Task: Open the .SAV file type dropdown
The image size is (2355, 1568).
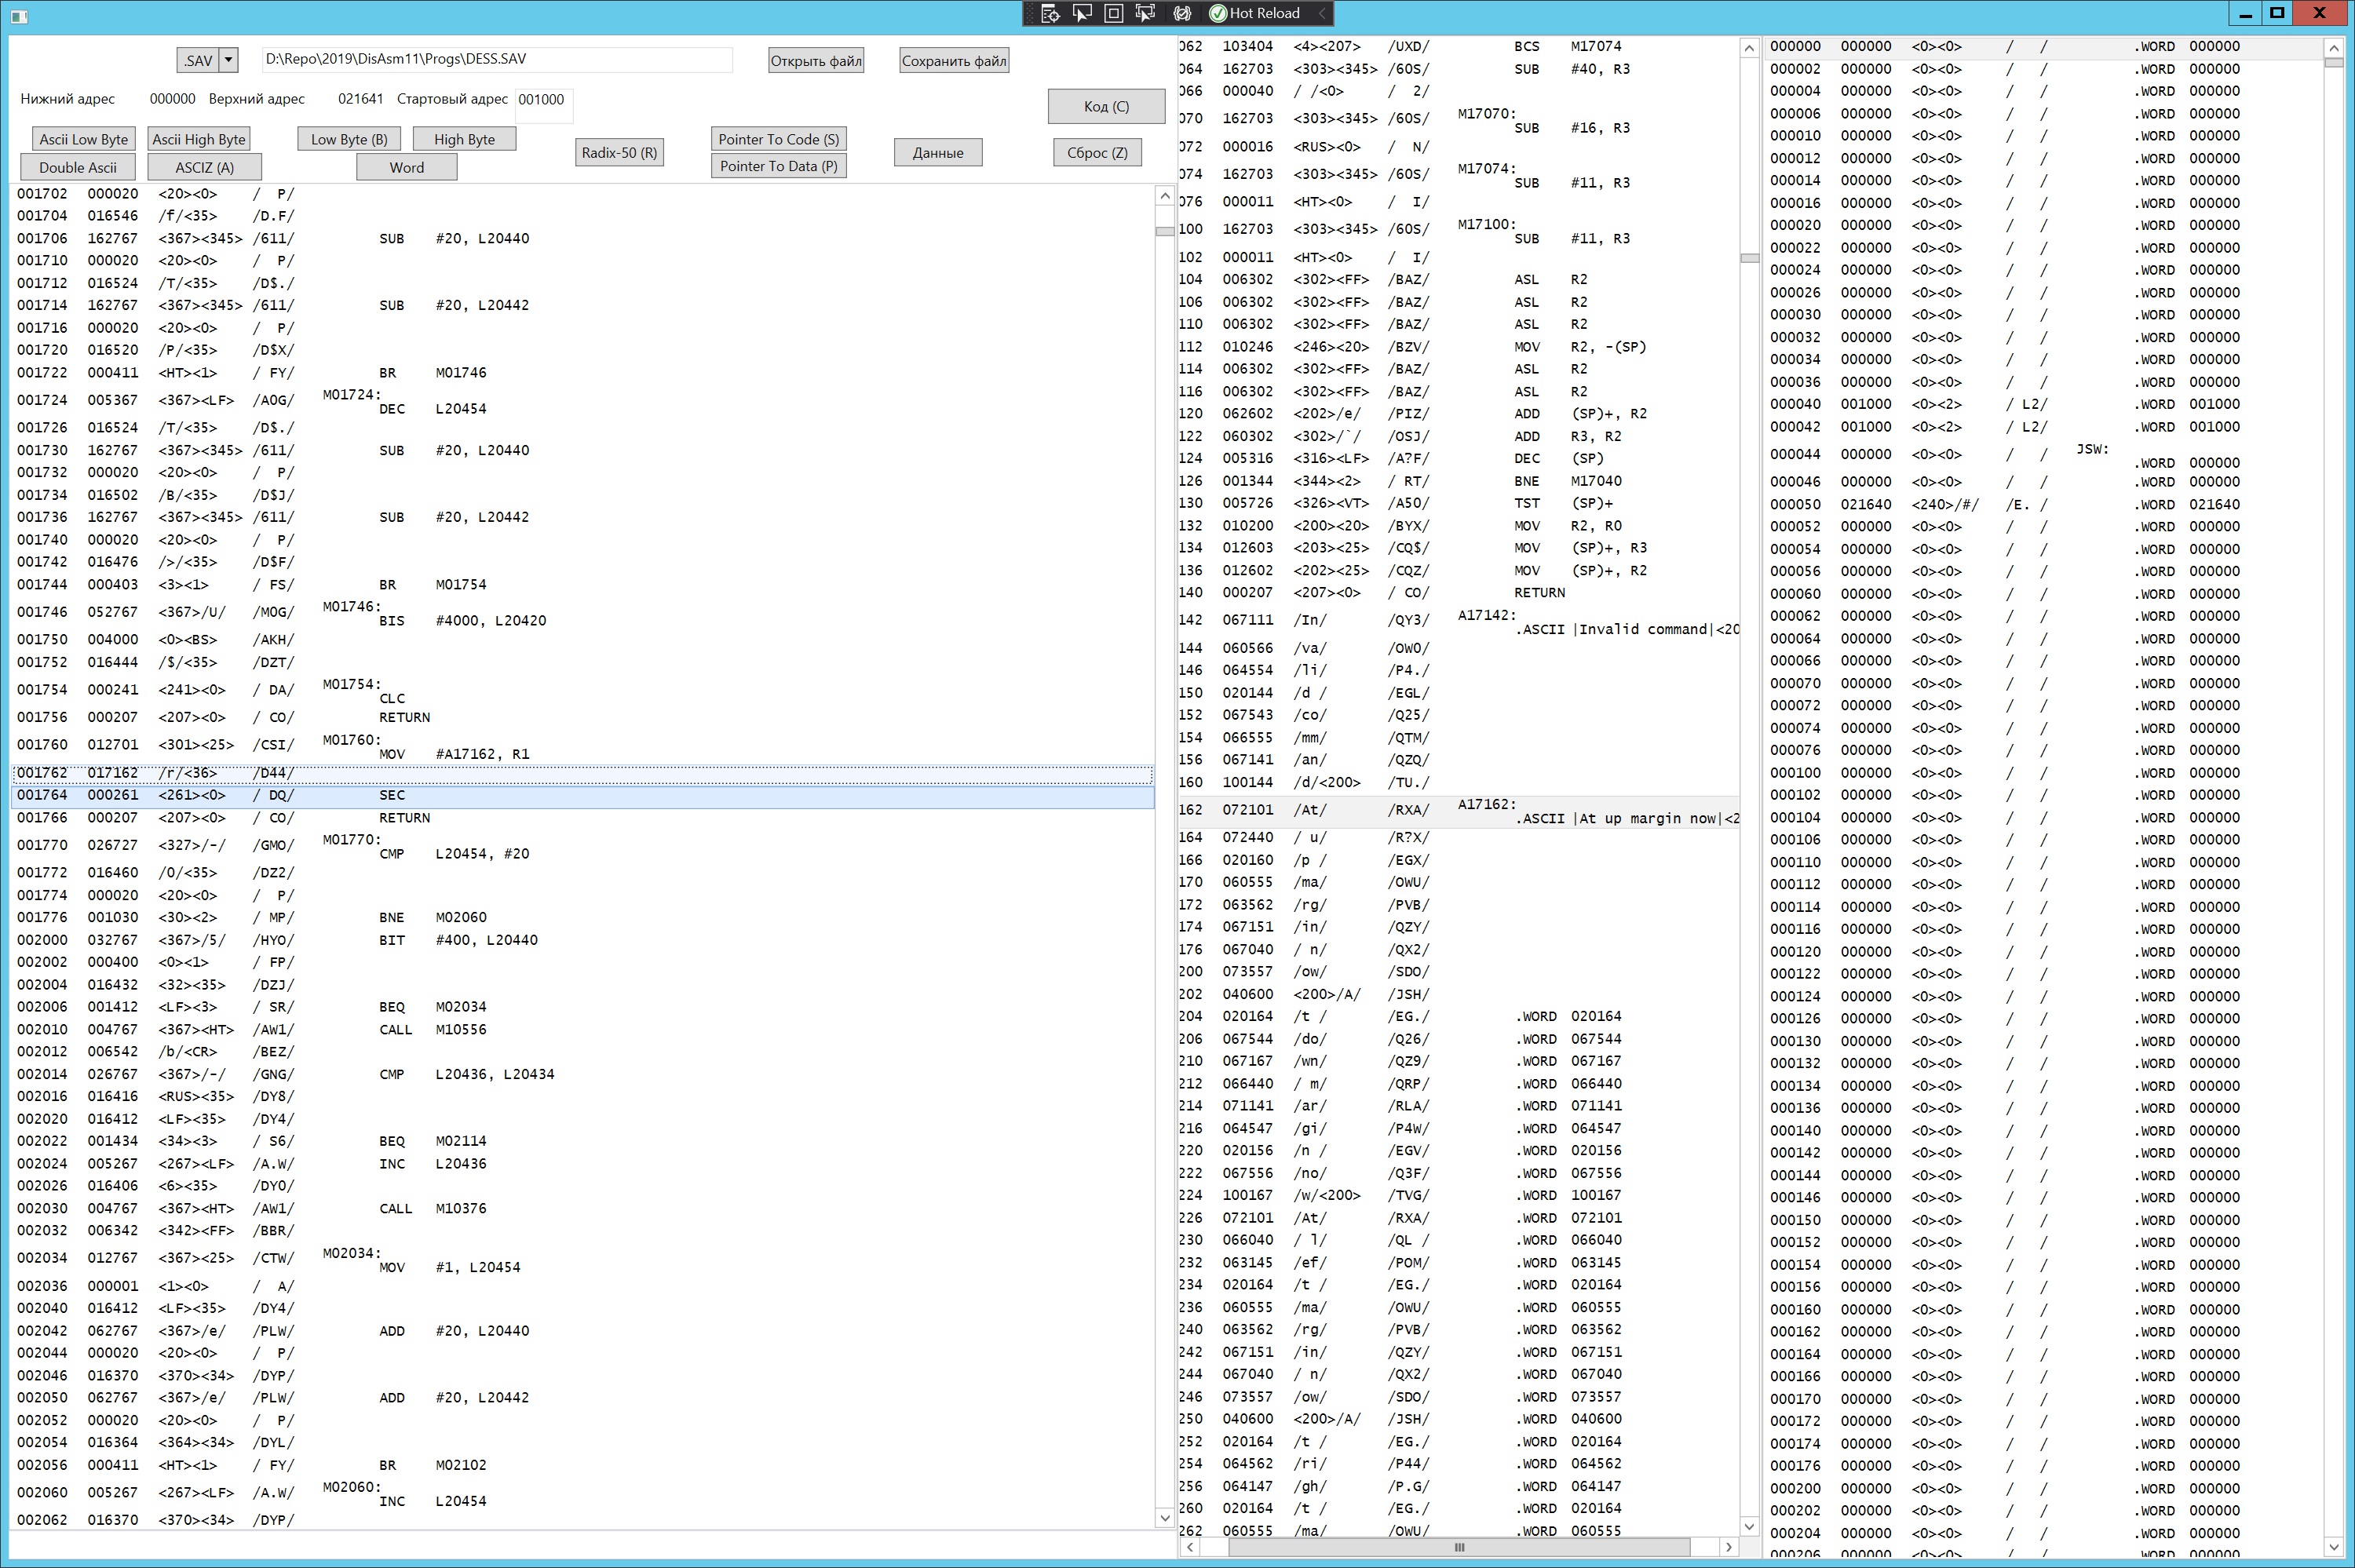Action: [x=228, y=60]
